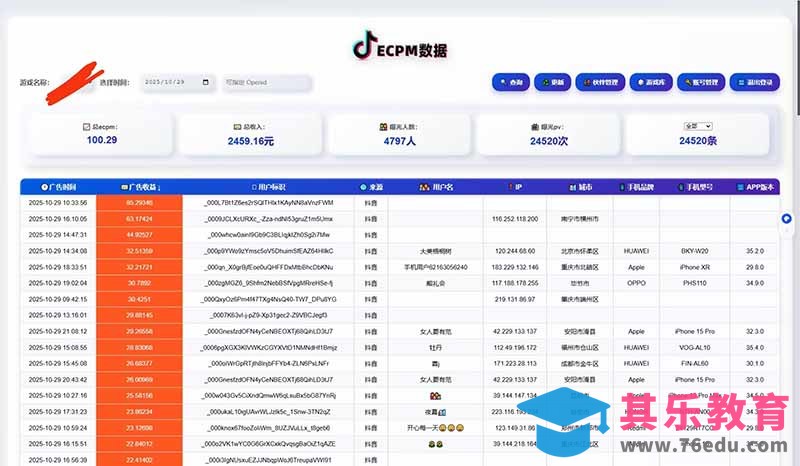800x466 pixels.
Task: Click total income 2459.16元
Action: click(x=251, y=141)
